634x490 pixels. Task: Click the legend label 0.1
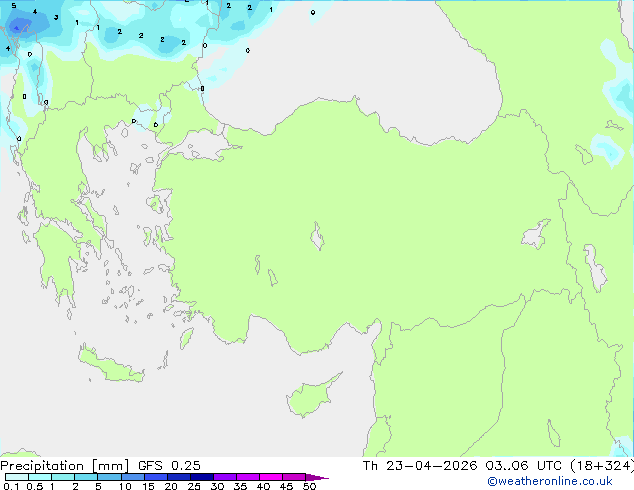[x=11, y=486]
